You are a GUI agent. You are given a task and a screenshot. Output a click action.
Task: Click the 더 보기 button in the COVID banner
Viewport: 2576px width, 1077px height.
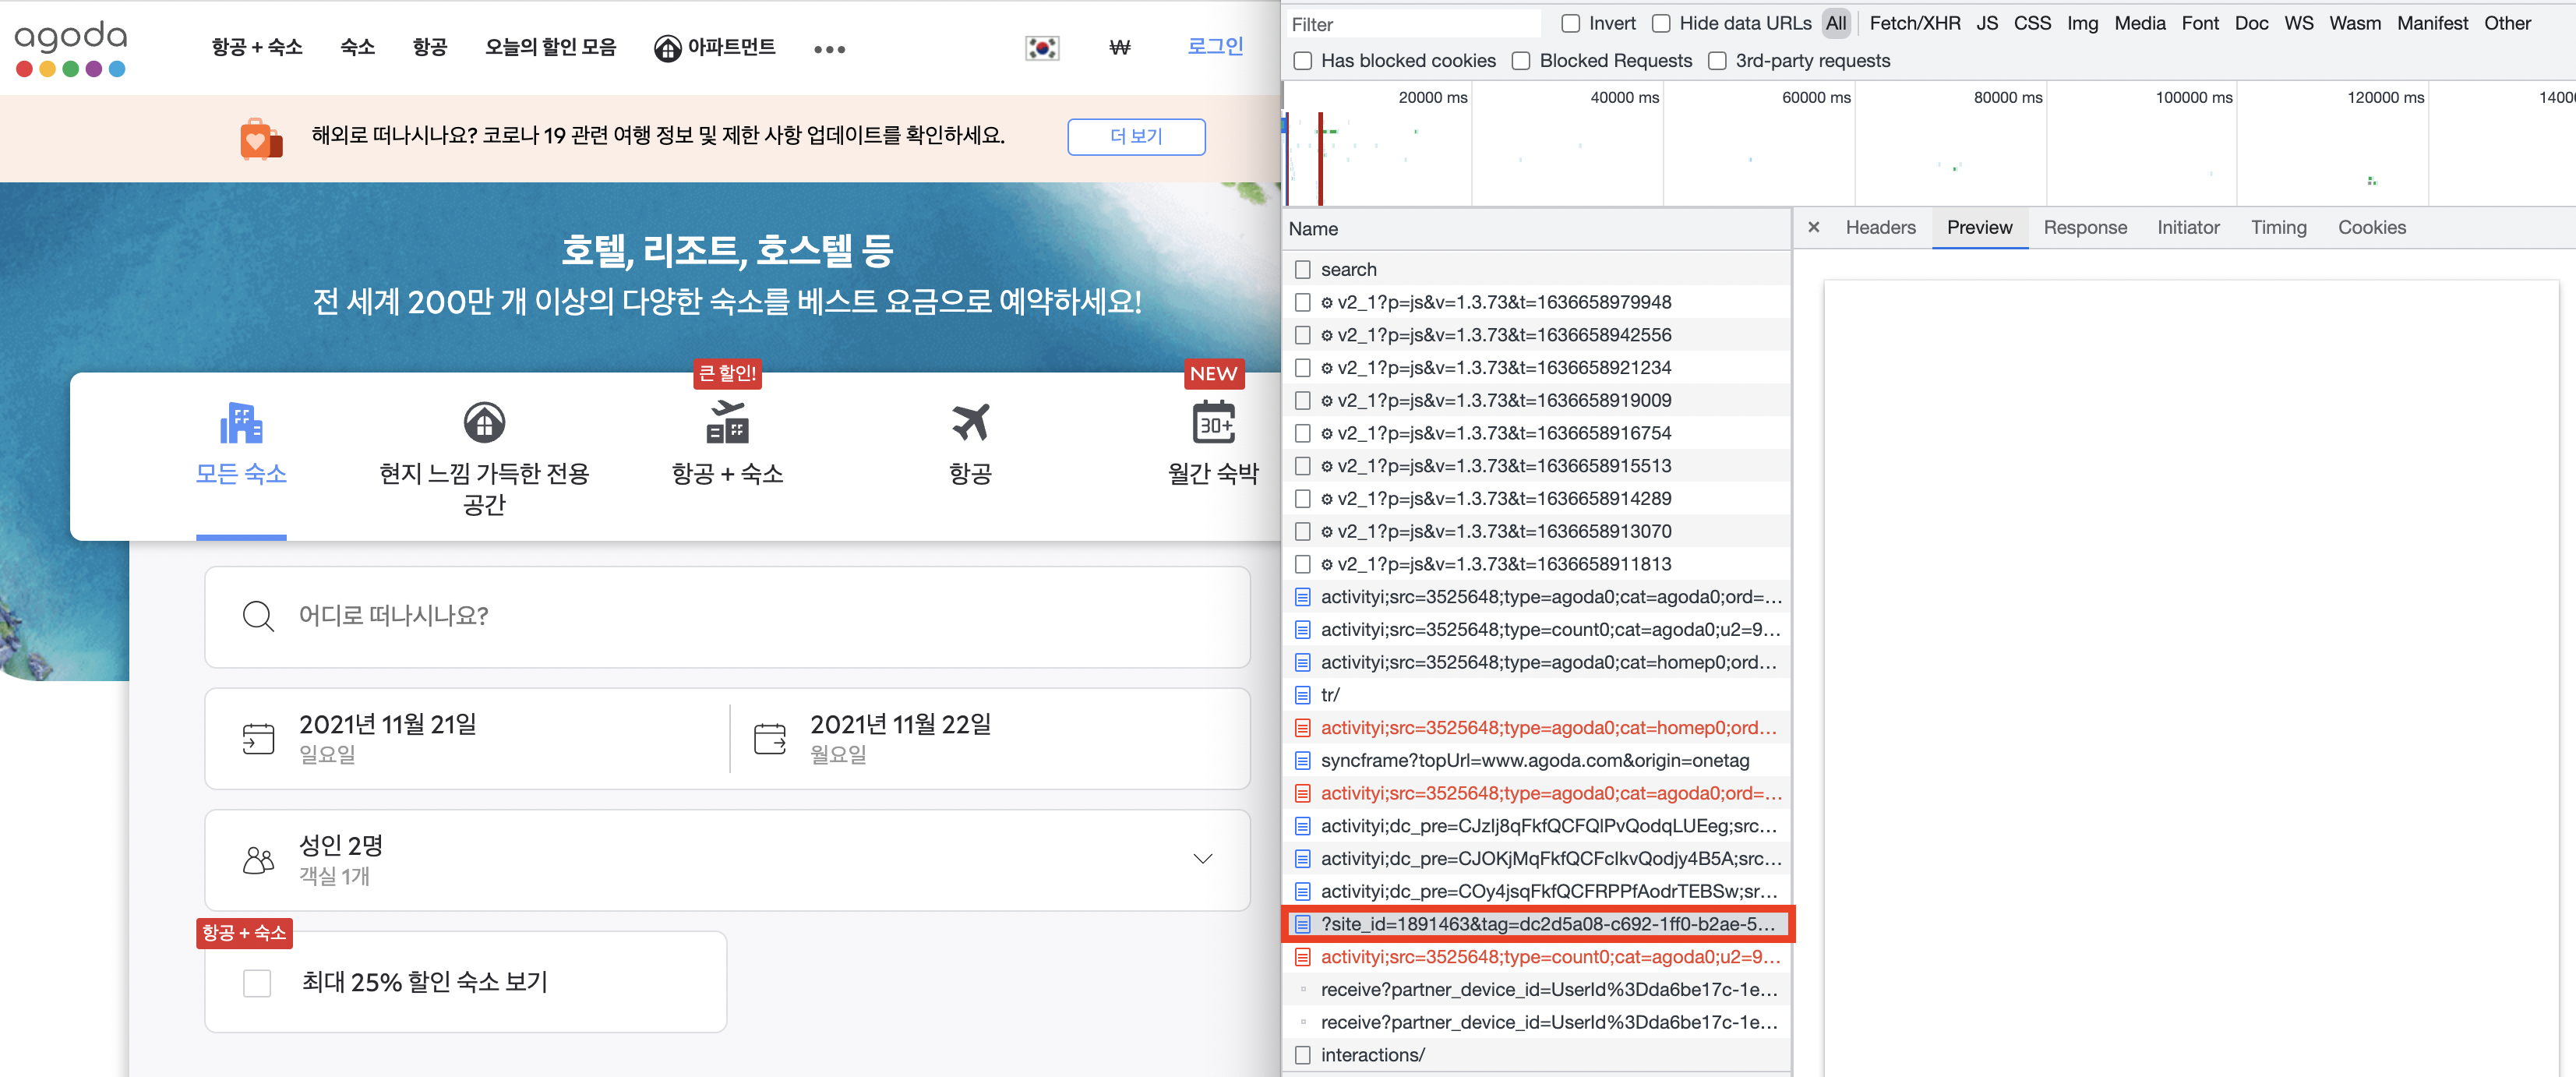[1136, 137]
